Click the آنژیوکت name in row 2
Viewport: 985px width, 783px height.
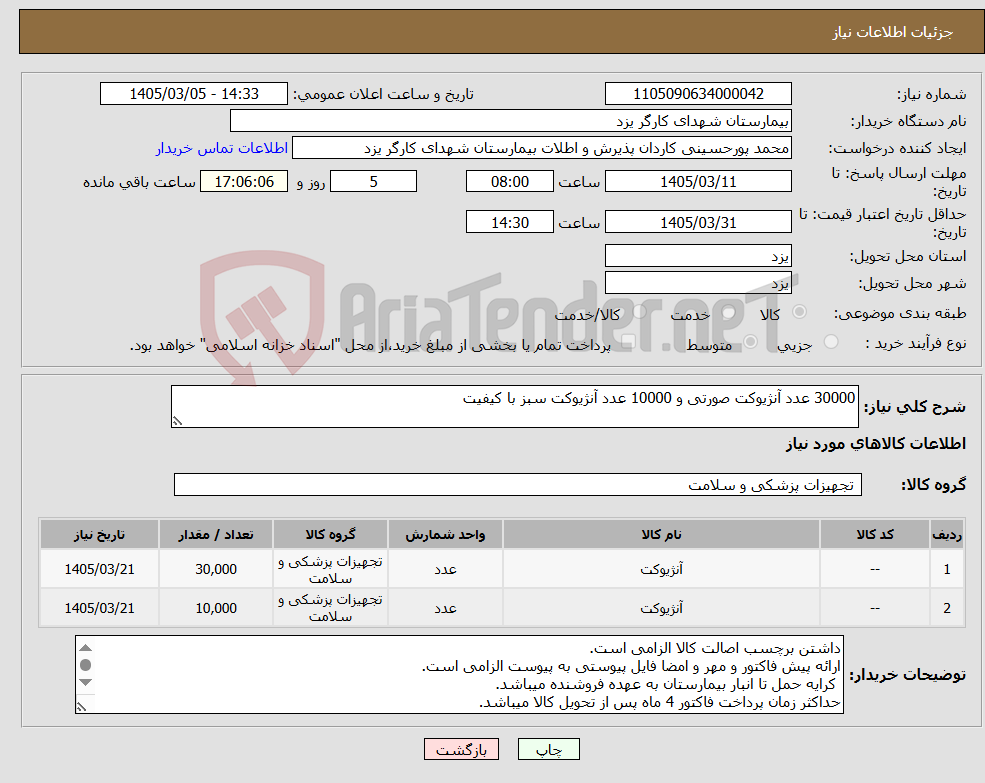tap(661, 608)
